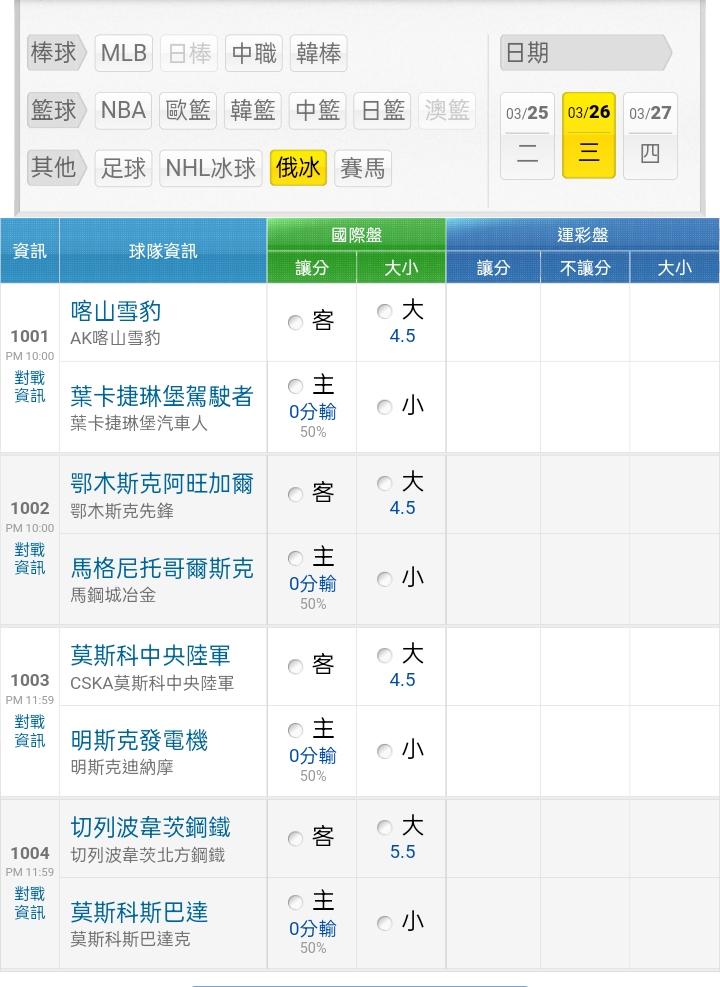Open team 莫斯科斯巴達 info
The image size is (720, 987).
click(x=139, y=912)
